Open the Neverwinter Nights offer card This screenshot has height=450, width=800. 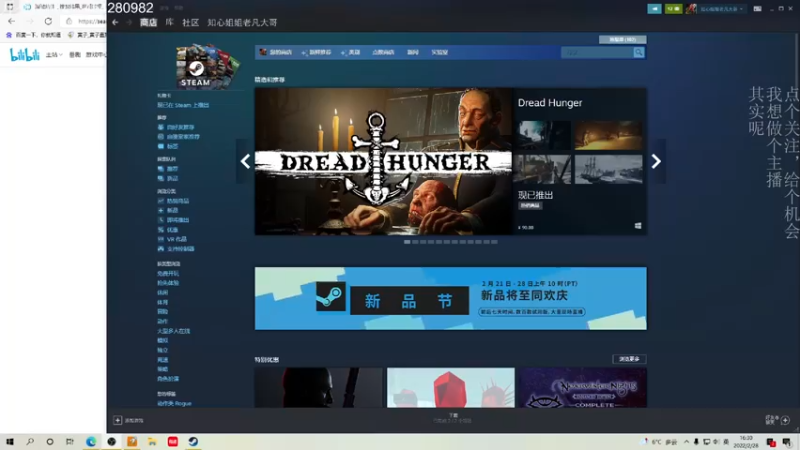click(583, 388)
